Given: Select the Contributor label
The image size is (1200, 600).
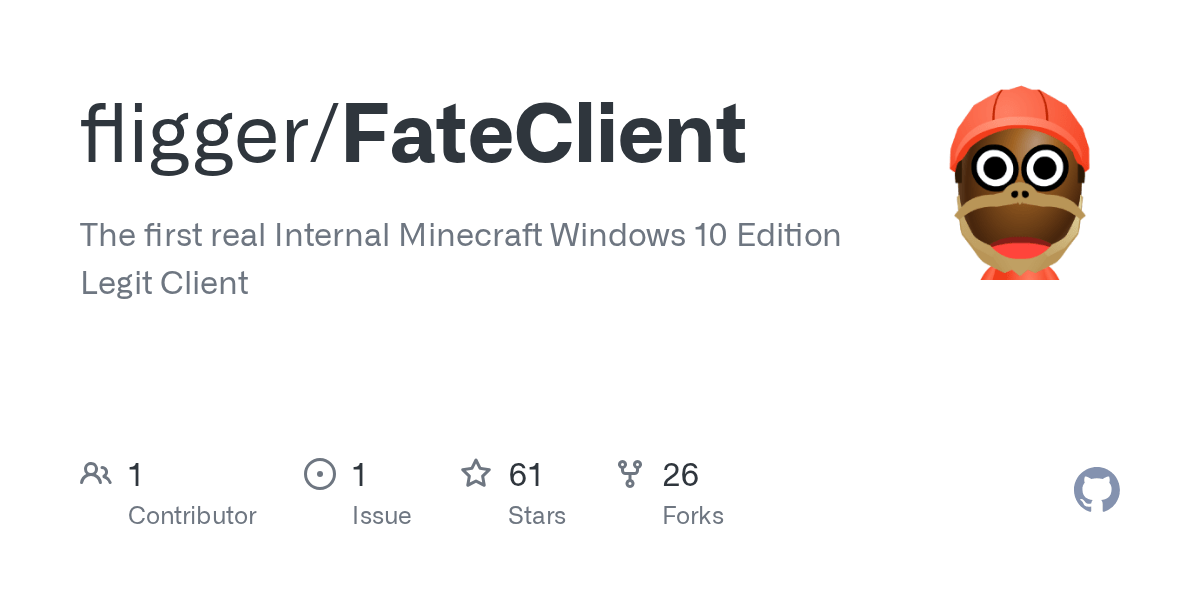Looking at the screenshot, I should (192, 516).
